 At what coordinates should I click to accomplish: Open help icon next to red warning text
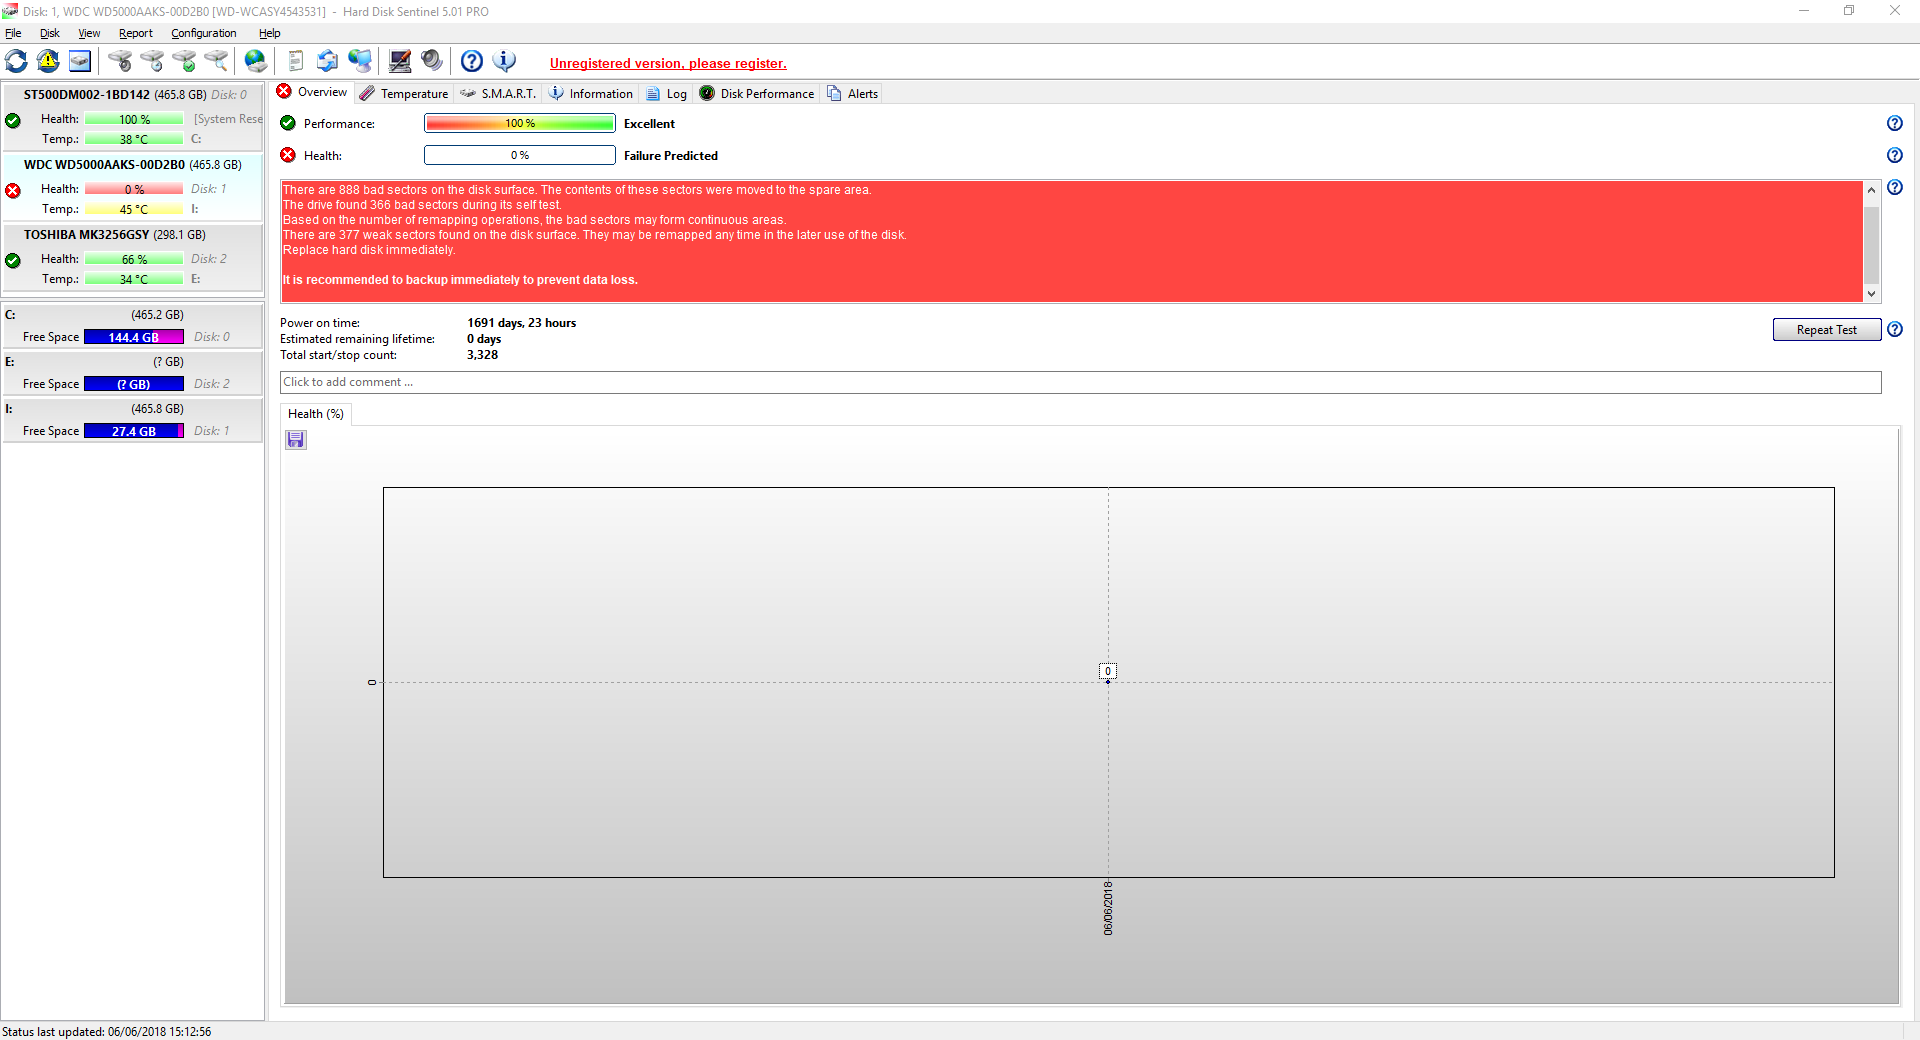(1895, 187)
